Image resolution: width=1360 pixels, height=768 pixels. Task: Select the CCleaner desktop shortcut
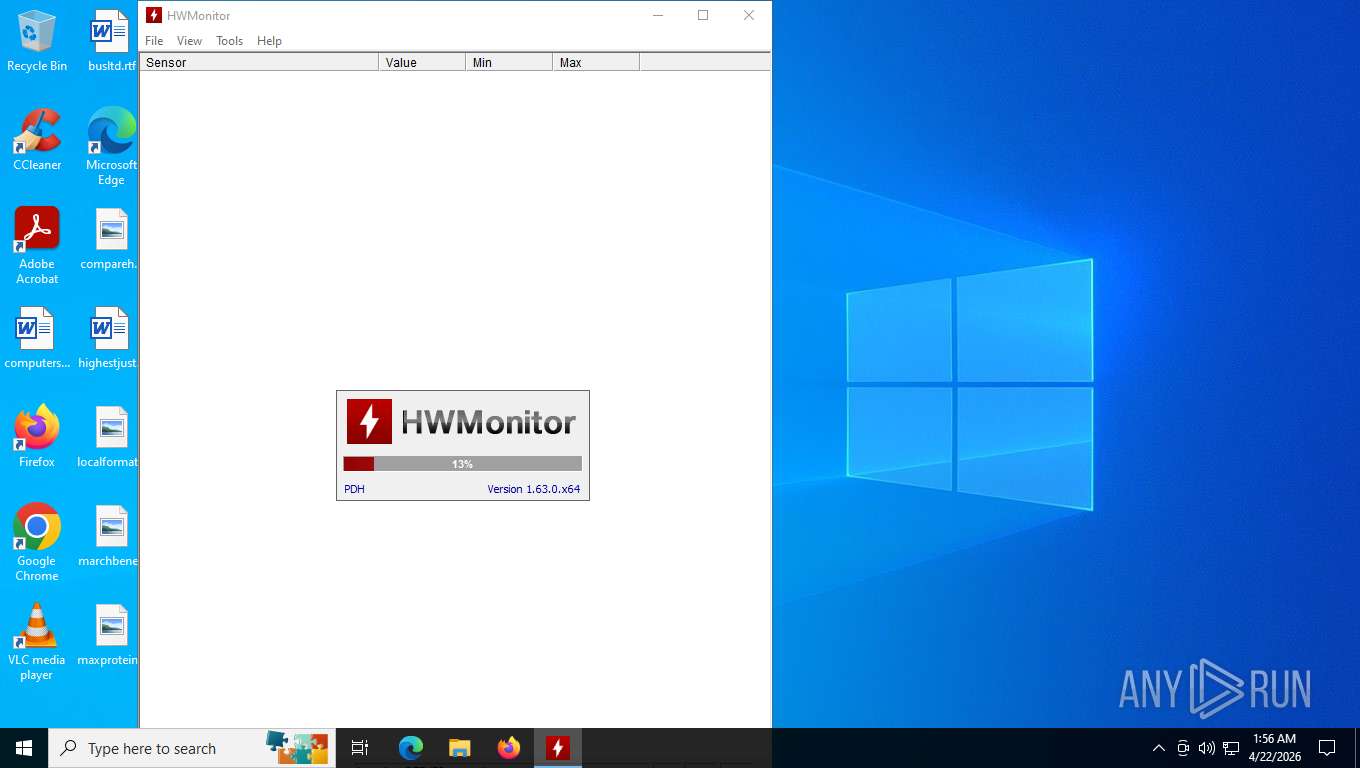pos(37,140)
